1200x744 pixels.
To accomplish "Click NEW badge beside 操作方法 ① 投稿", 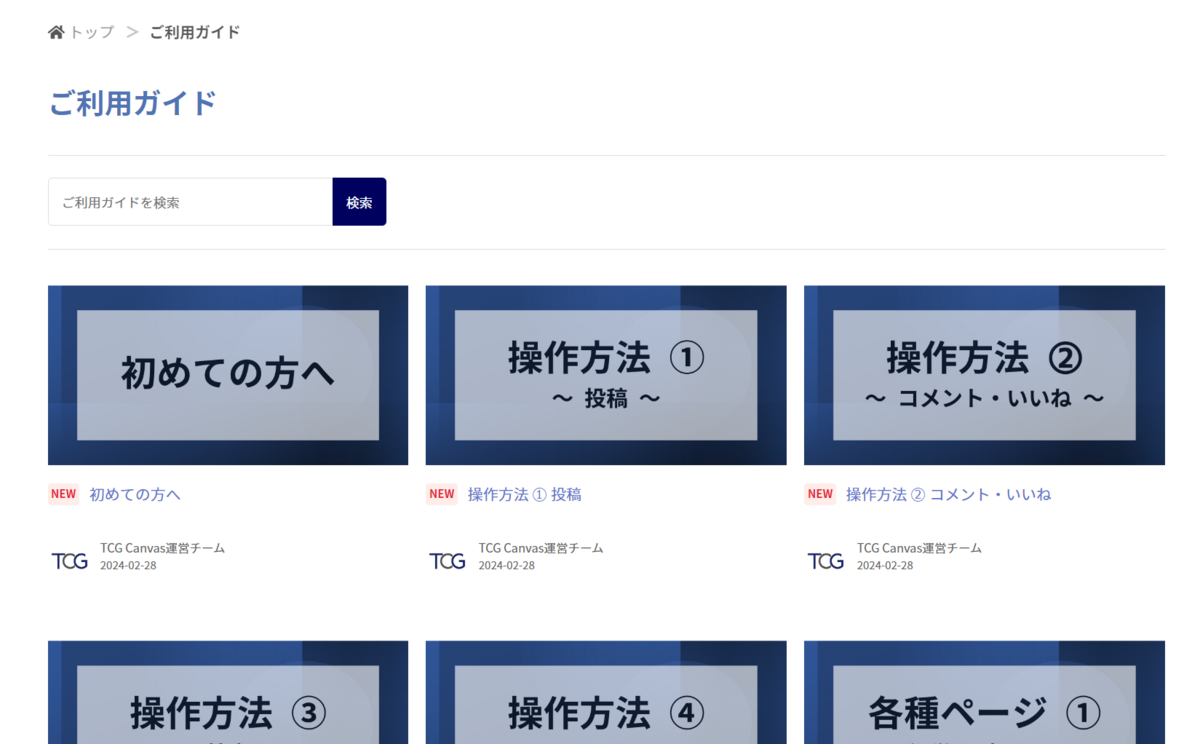I will coord(442,494).
